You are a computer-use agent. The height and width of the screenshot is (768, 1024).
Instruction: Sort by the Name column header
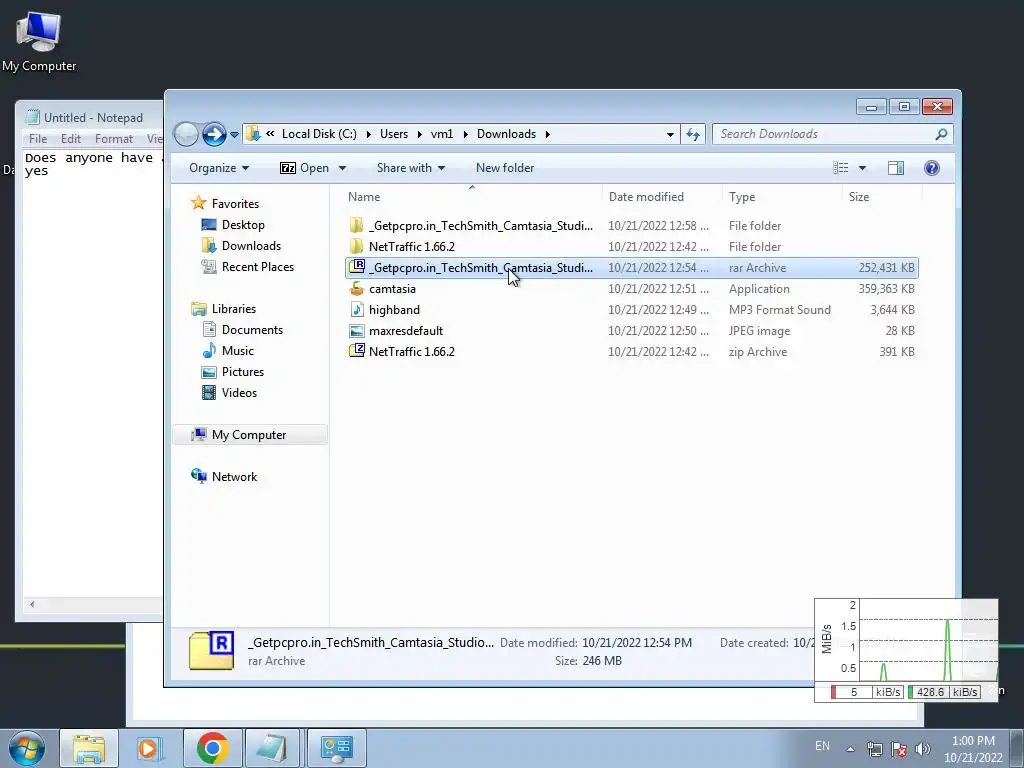[472, 197]
